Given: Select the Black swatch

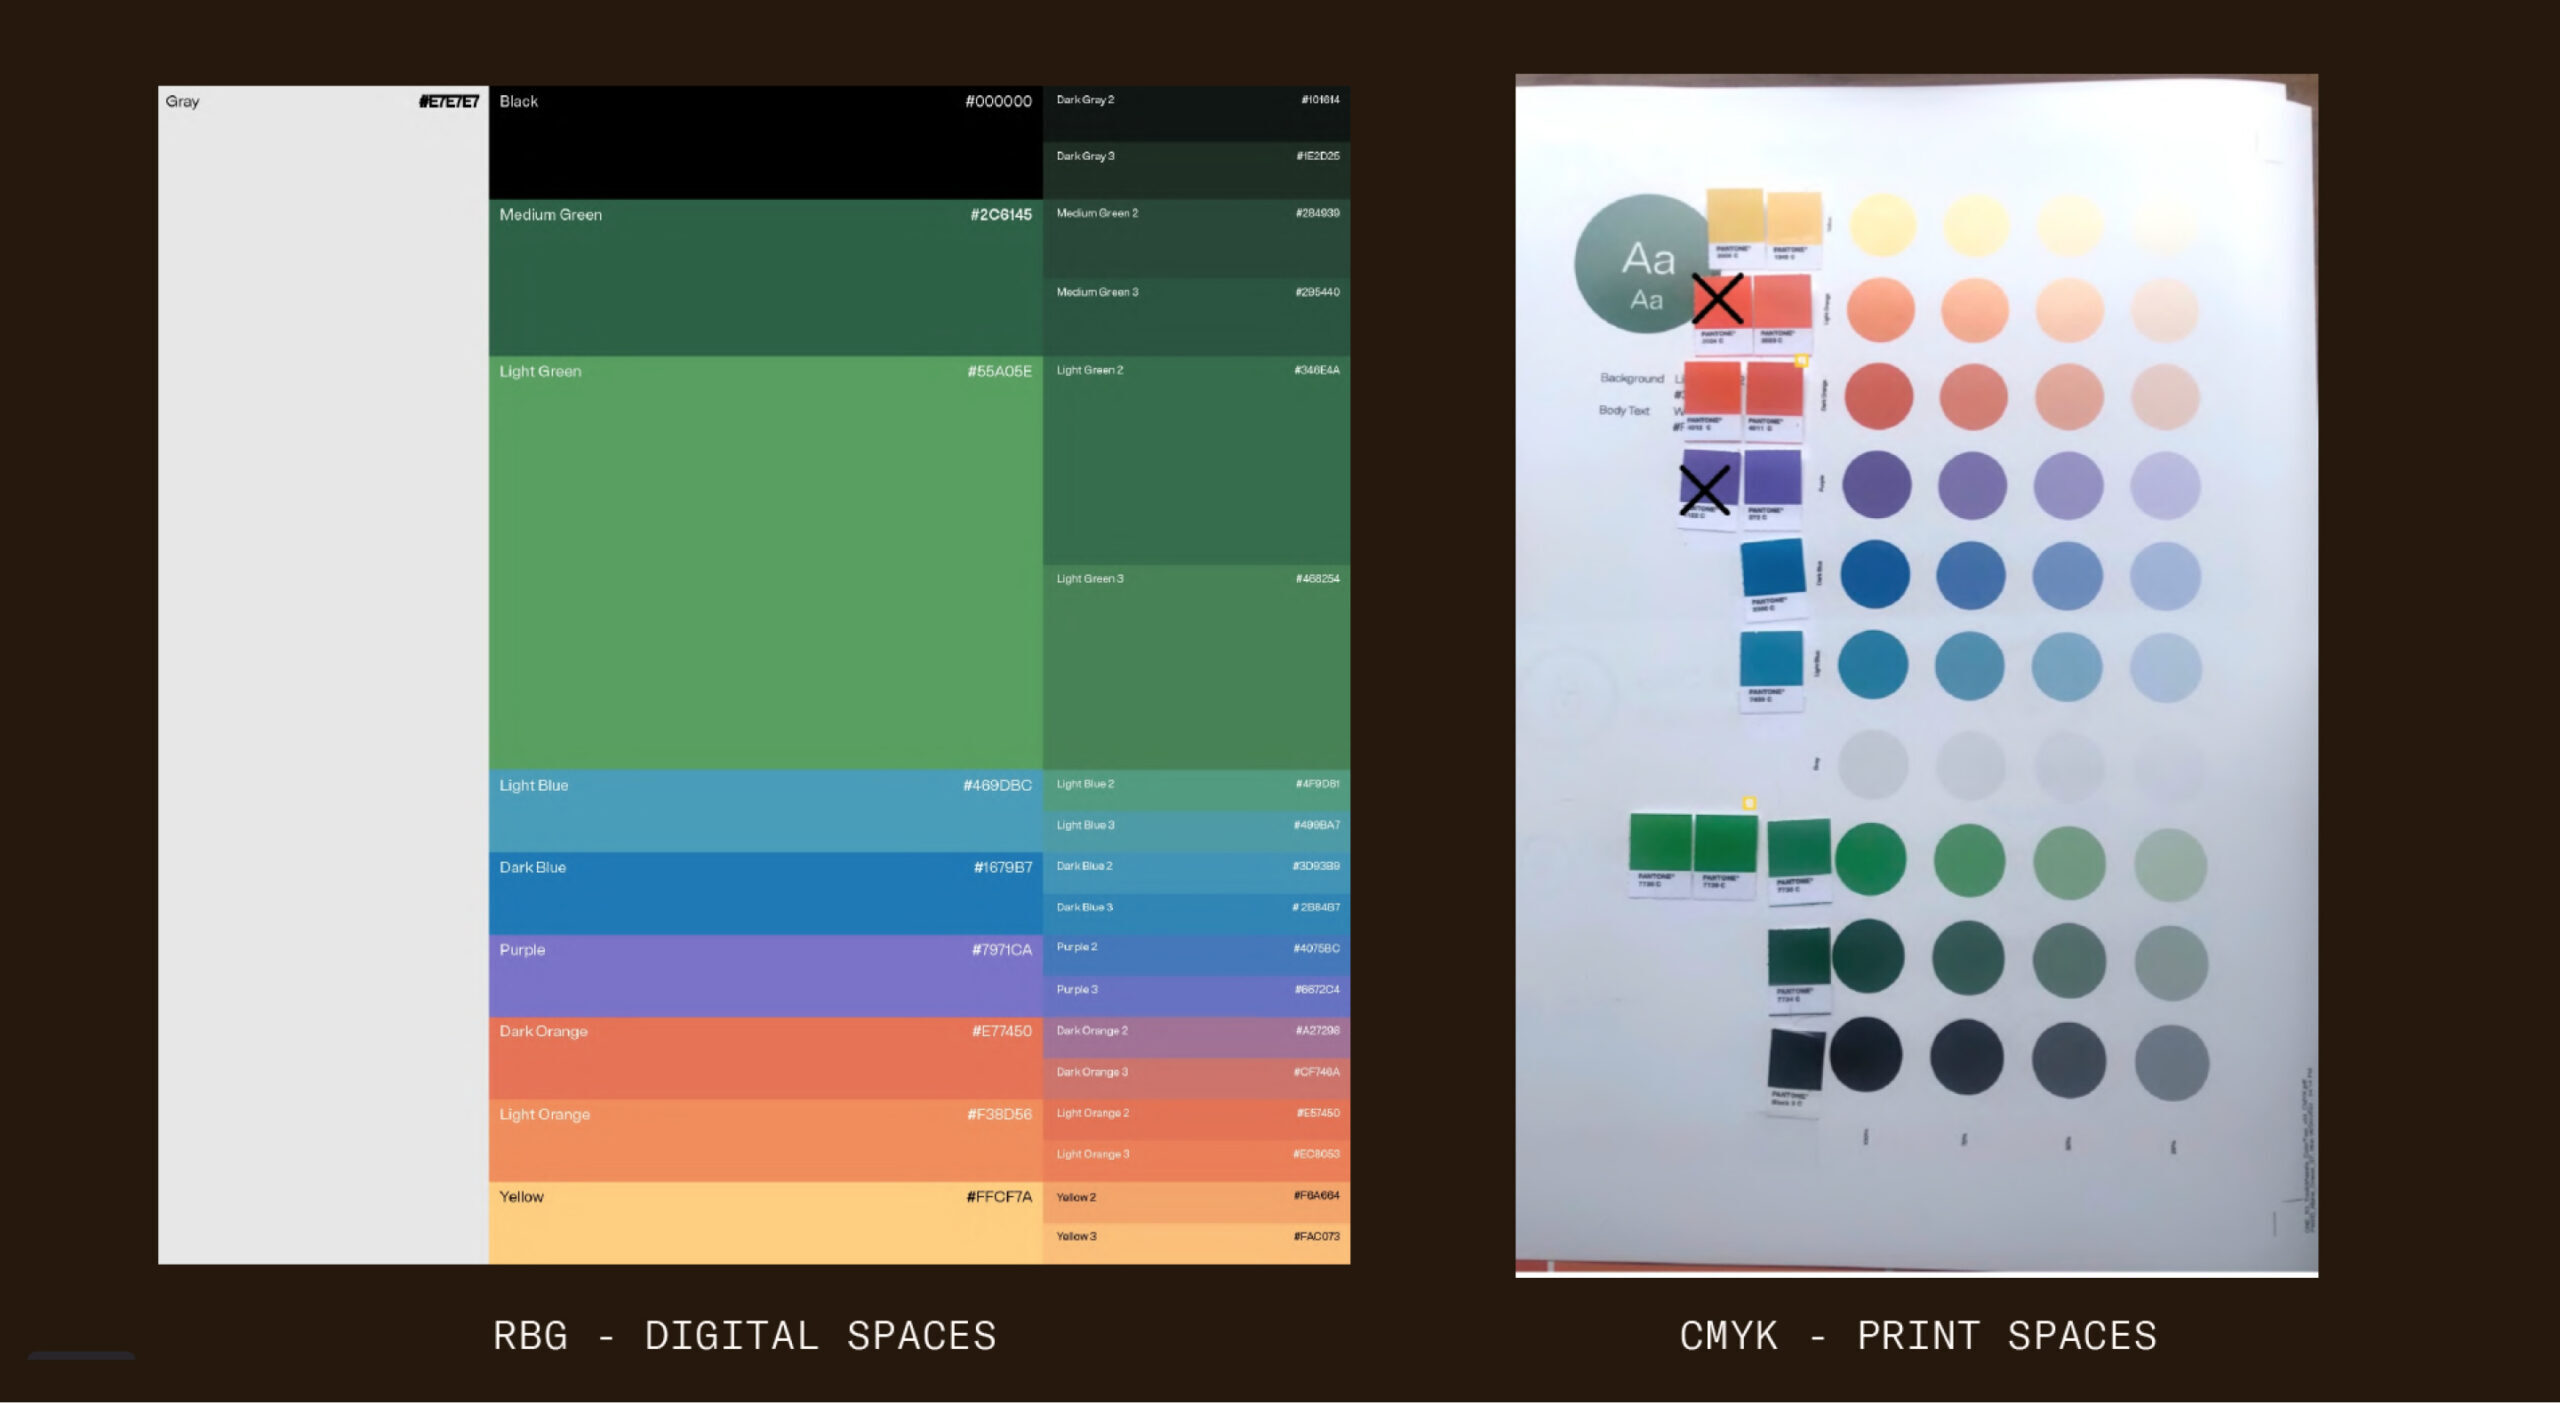Looking at the screenshot, I should pos(766,142).
